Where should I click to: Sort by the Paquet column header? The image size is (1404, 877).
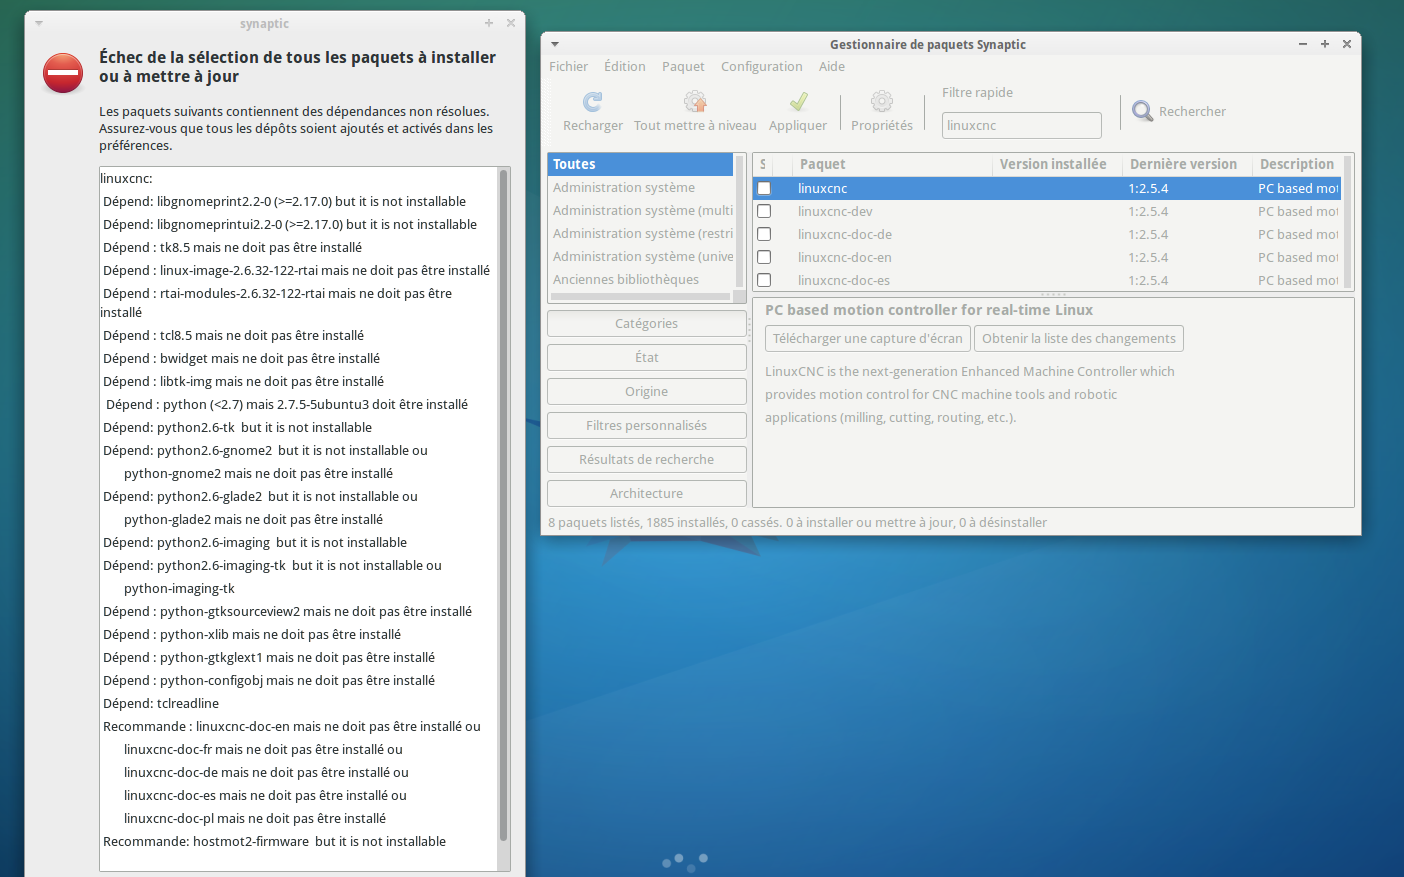[893, 164]
